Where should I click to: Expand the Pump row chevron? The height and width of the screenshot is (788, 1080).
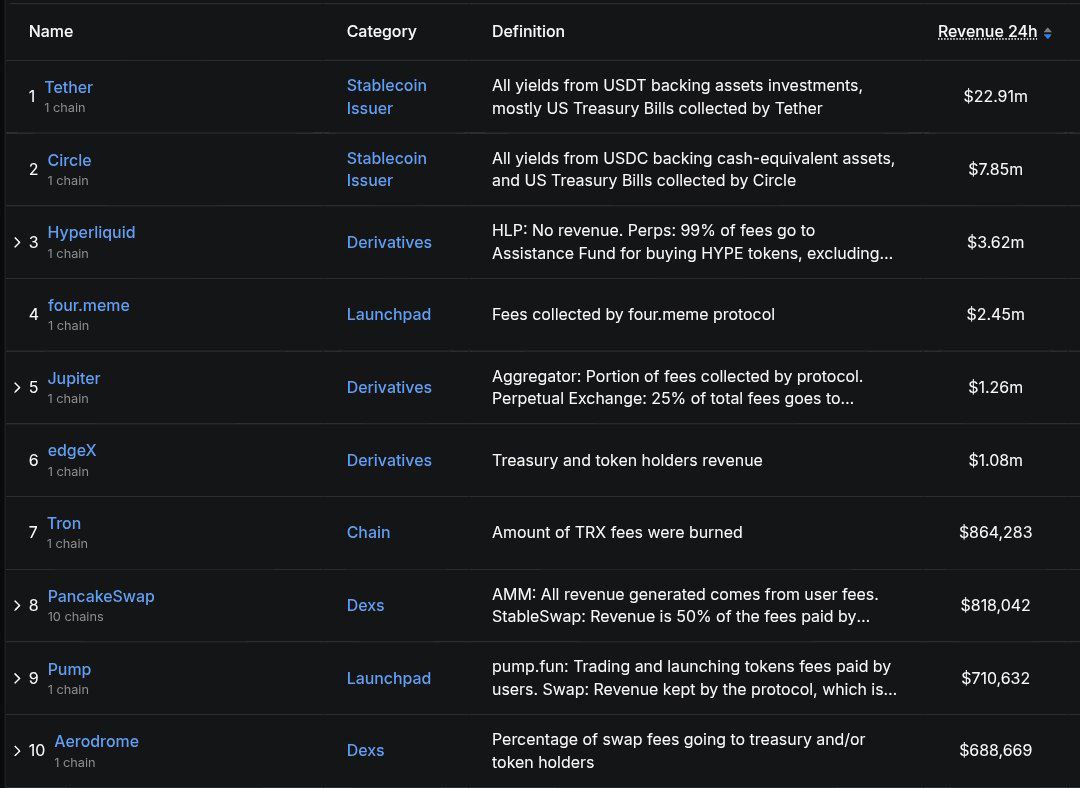tap(17, 678)
